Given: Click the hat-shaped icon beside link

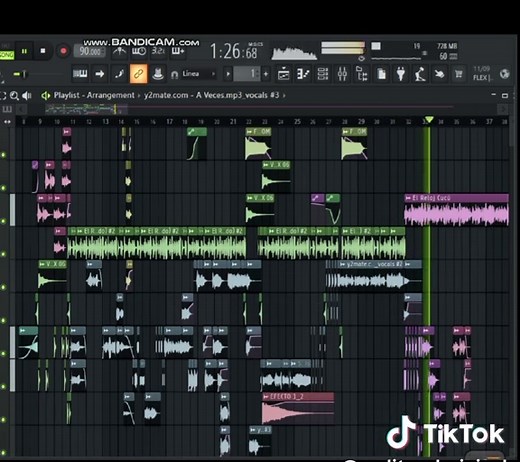Looking at the screenshot, I should tap(158, 74).
